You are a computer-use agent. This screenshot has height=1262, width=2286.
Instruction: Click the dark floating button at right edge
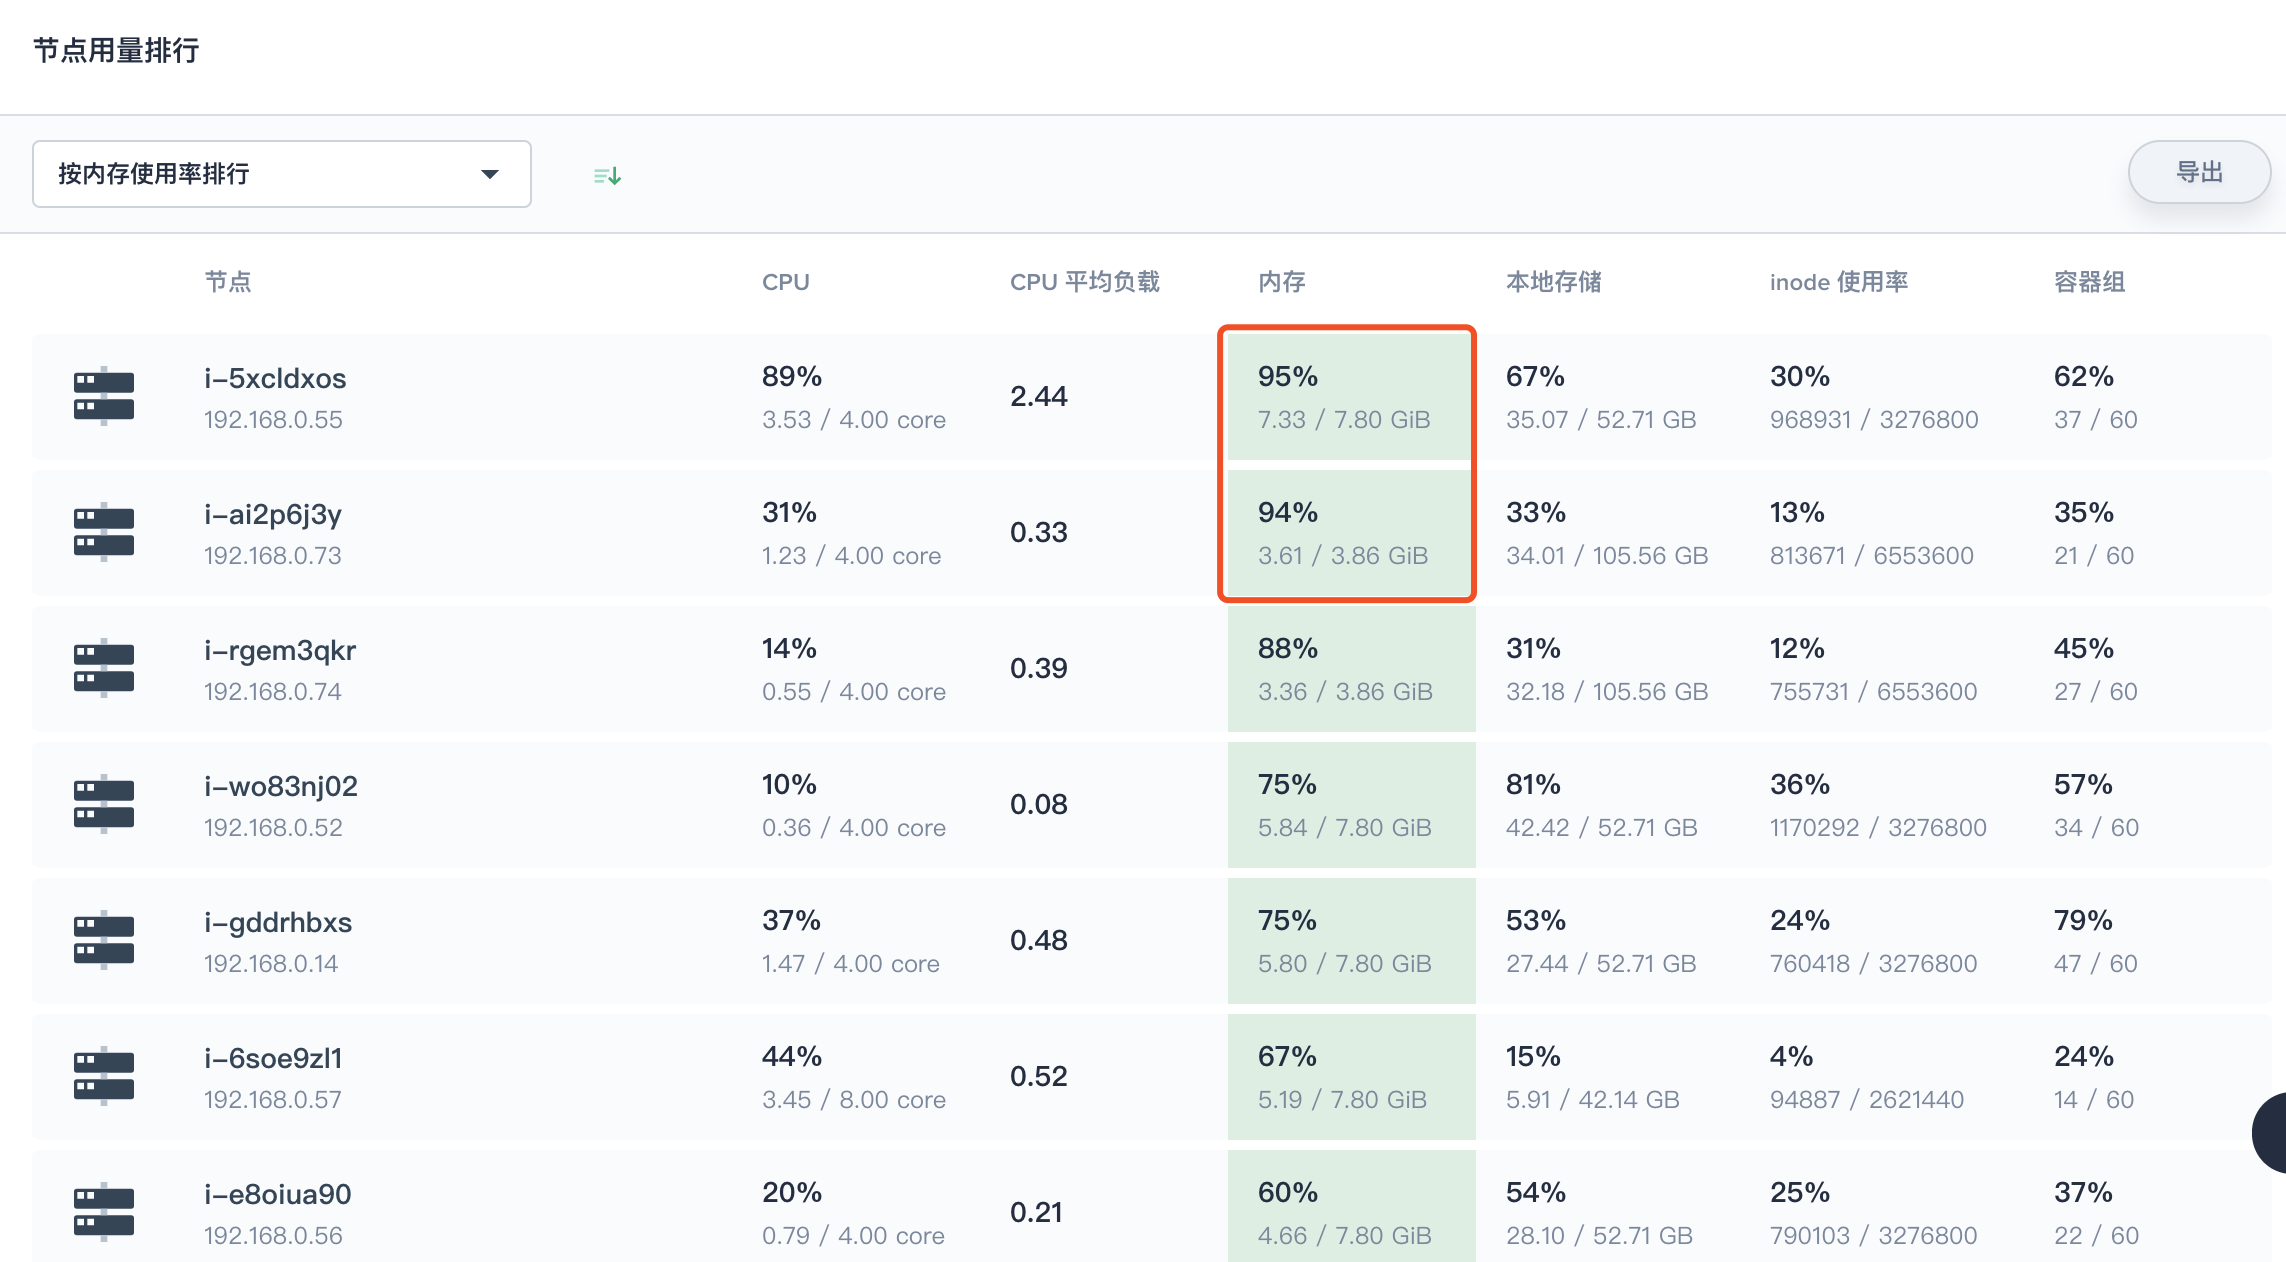click(2270, 1133)
